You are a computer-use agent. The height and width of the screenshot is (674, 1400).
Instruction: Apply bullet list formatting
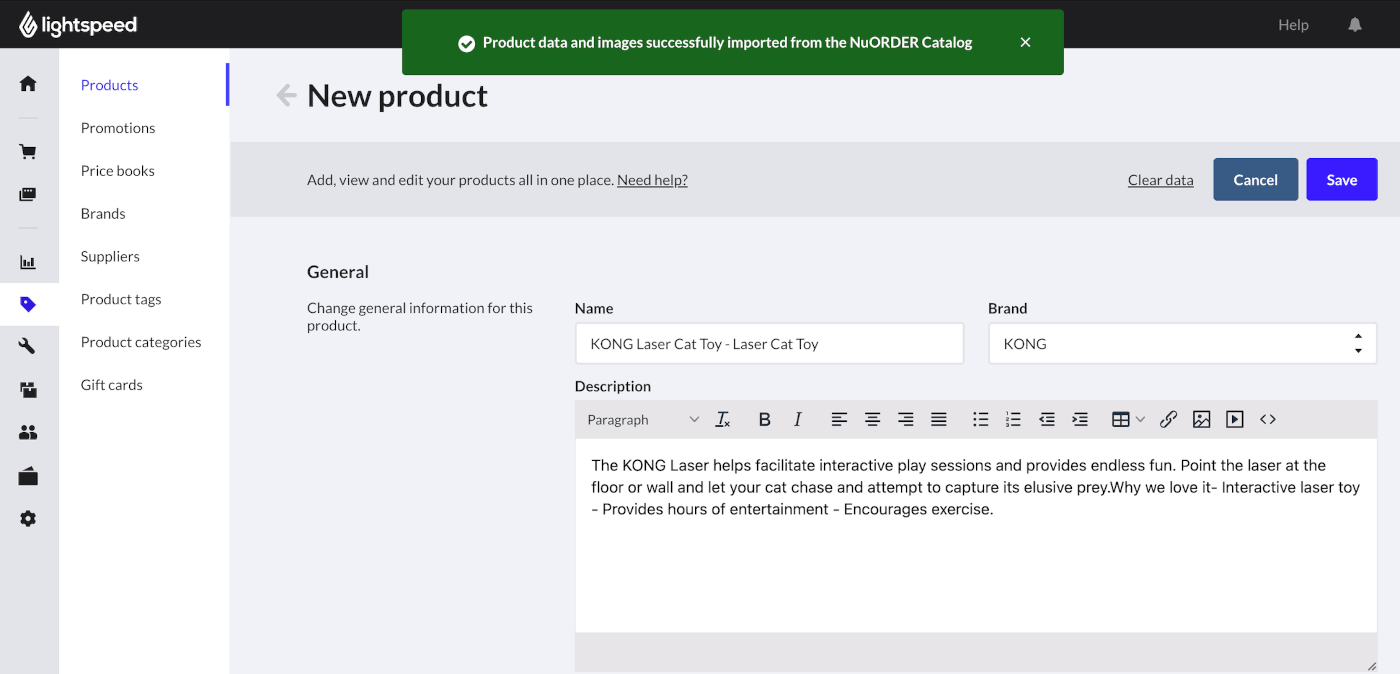[x=980, y=420]
